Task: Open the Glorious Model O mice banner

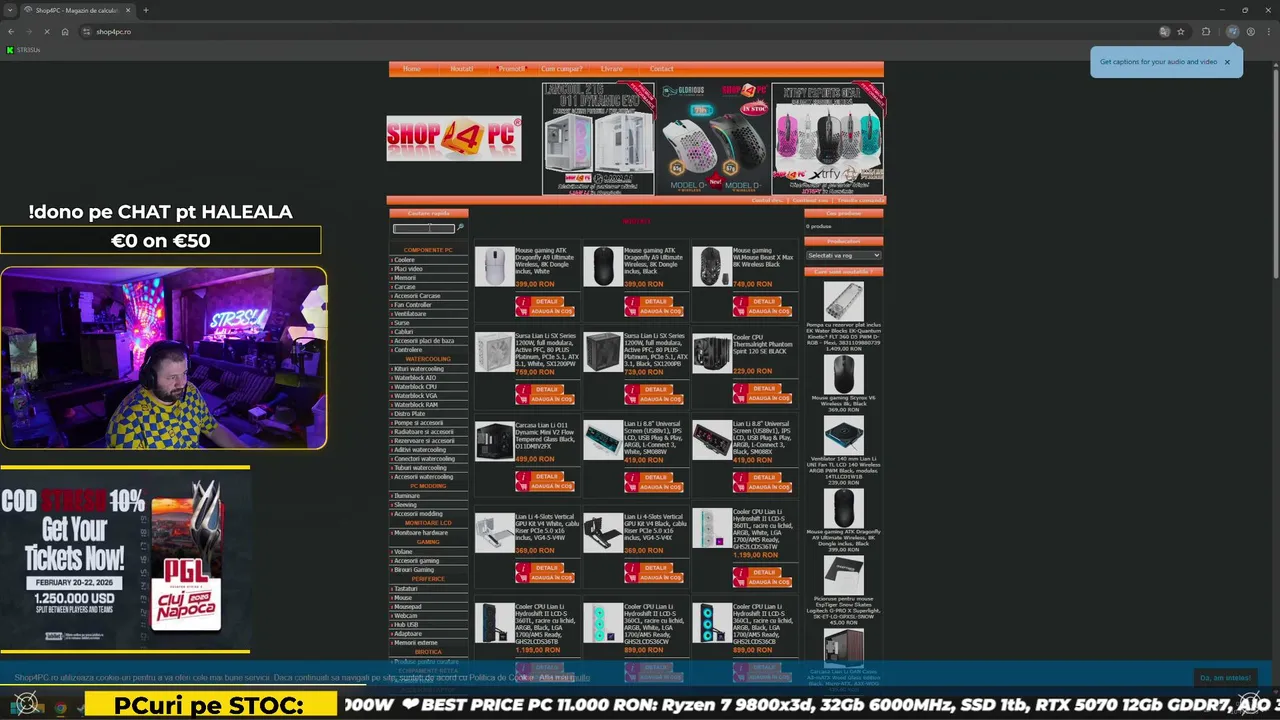Action: (712, 139)
